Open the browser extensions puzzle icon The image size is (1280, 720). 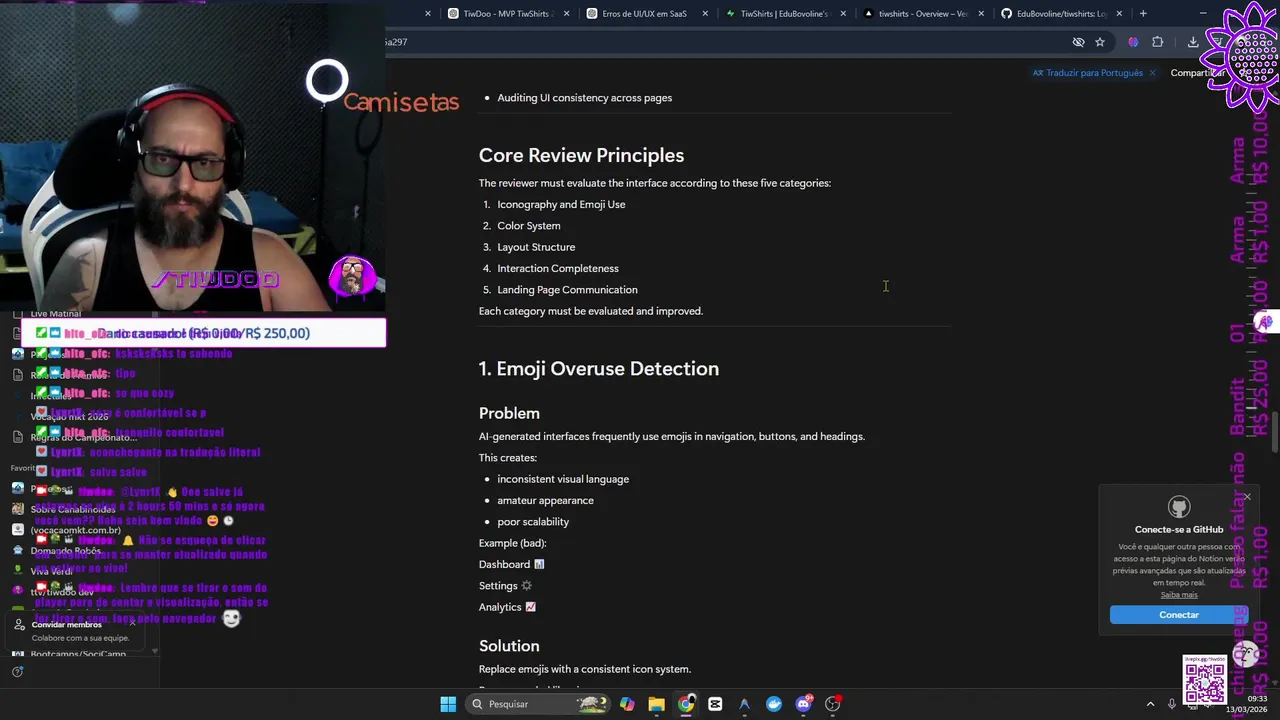[x=1157, y=42]
